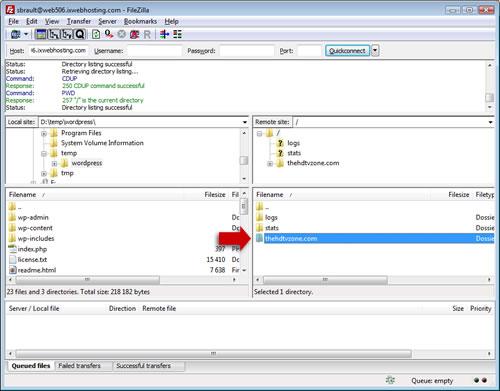Open the Help menu
Image resolution: width=500 pixels, height=391 pixels.
171,21
